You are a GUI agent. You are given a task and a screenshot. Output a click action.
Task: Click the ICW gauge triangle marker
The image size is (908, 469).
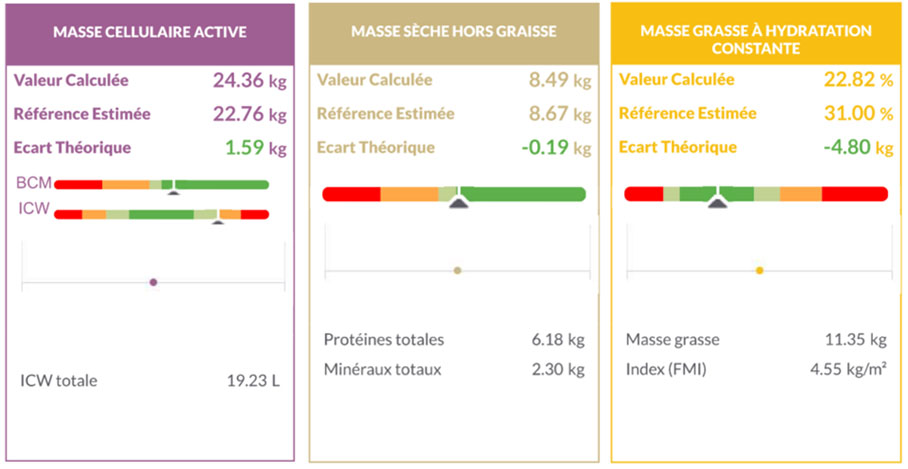[x=218, y=220]
